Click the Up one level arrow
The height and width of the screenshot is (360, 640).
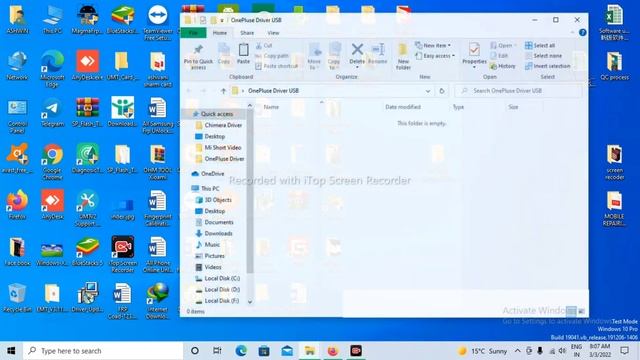223,91
